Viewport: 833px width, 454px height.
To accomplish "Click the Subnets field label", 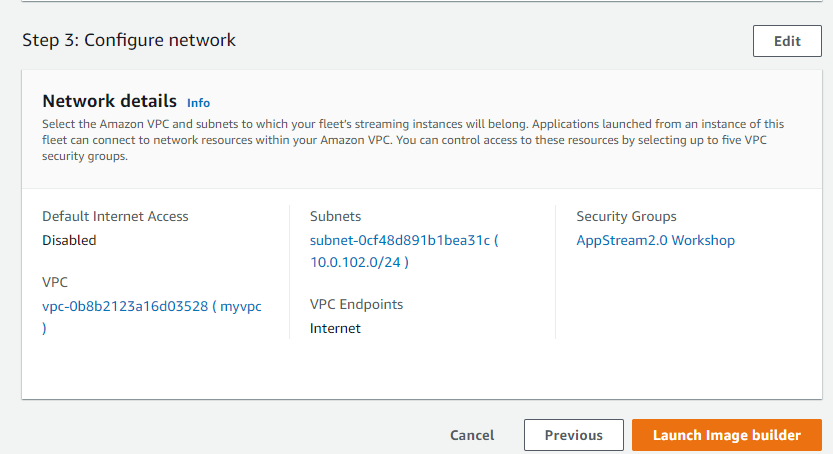I will [x=335, y=216].
